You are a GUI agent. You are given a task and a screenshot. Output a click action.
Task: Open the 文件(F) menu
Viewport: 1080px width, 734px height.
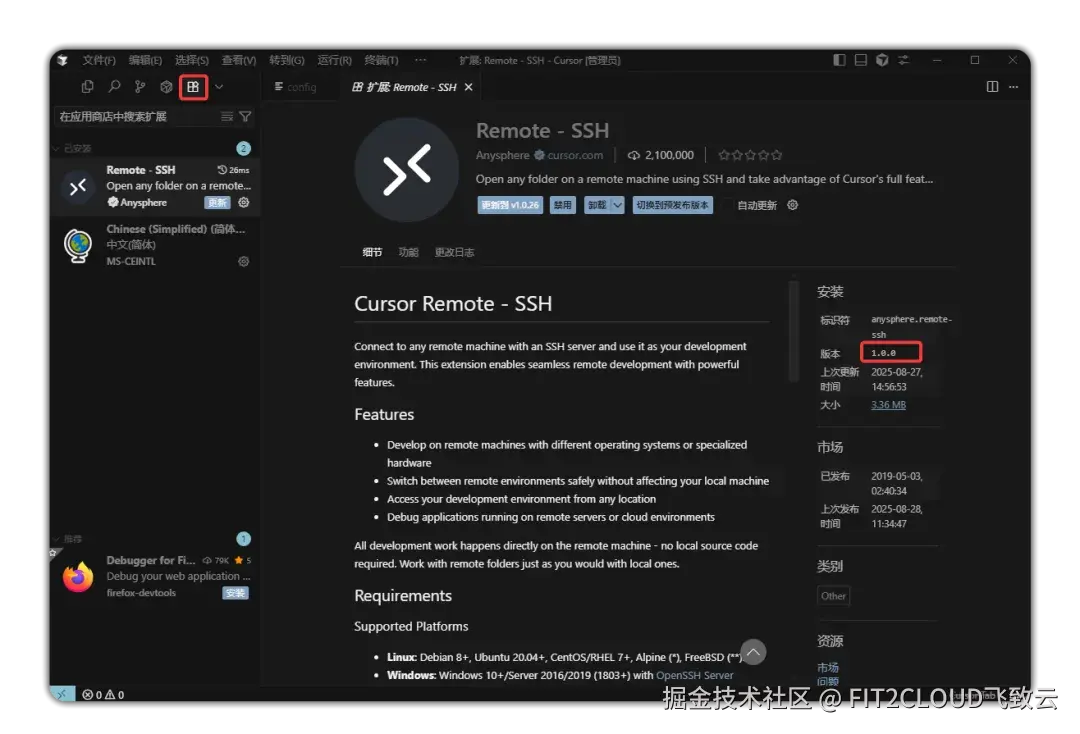pos(99,61)
